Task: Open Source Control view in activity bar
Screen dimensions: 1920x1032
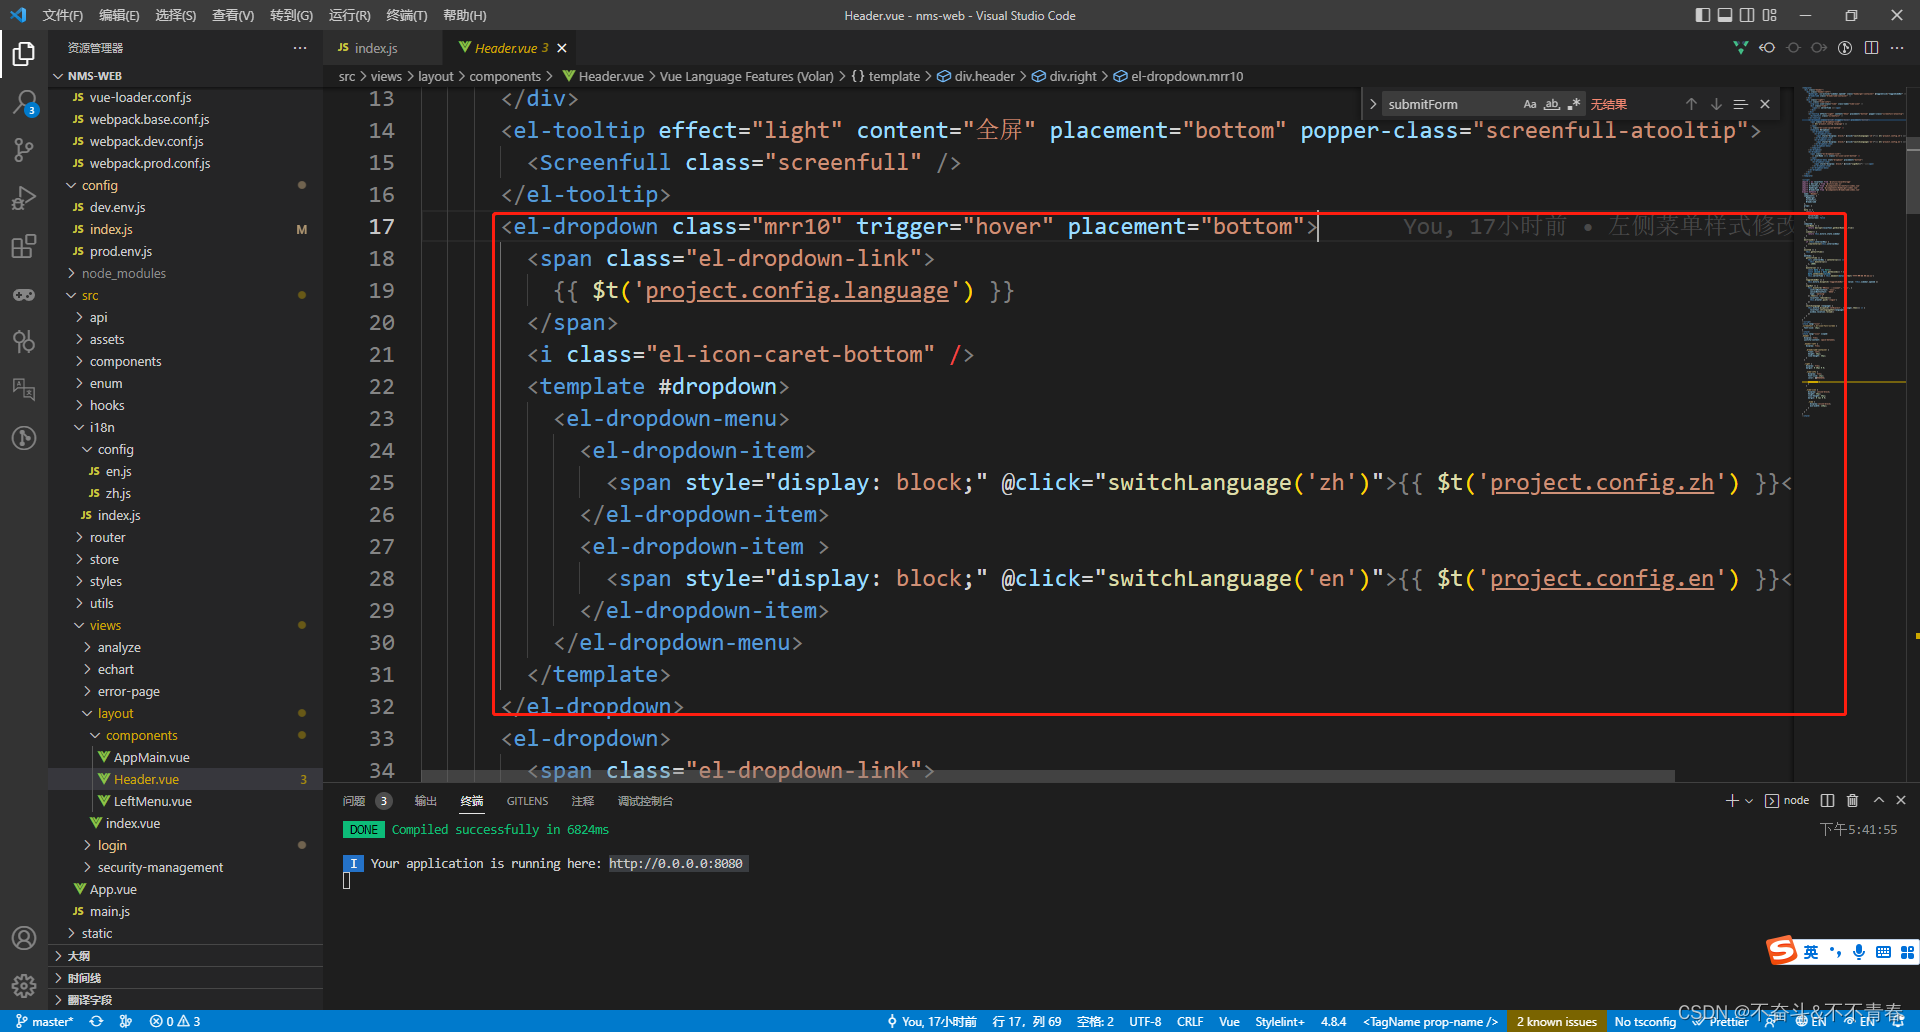Action: coord(24,150)
